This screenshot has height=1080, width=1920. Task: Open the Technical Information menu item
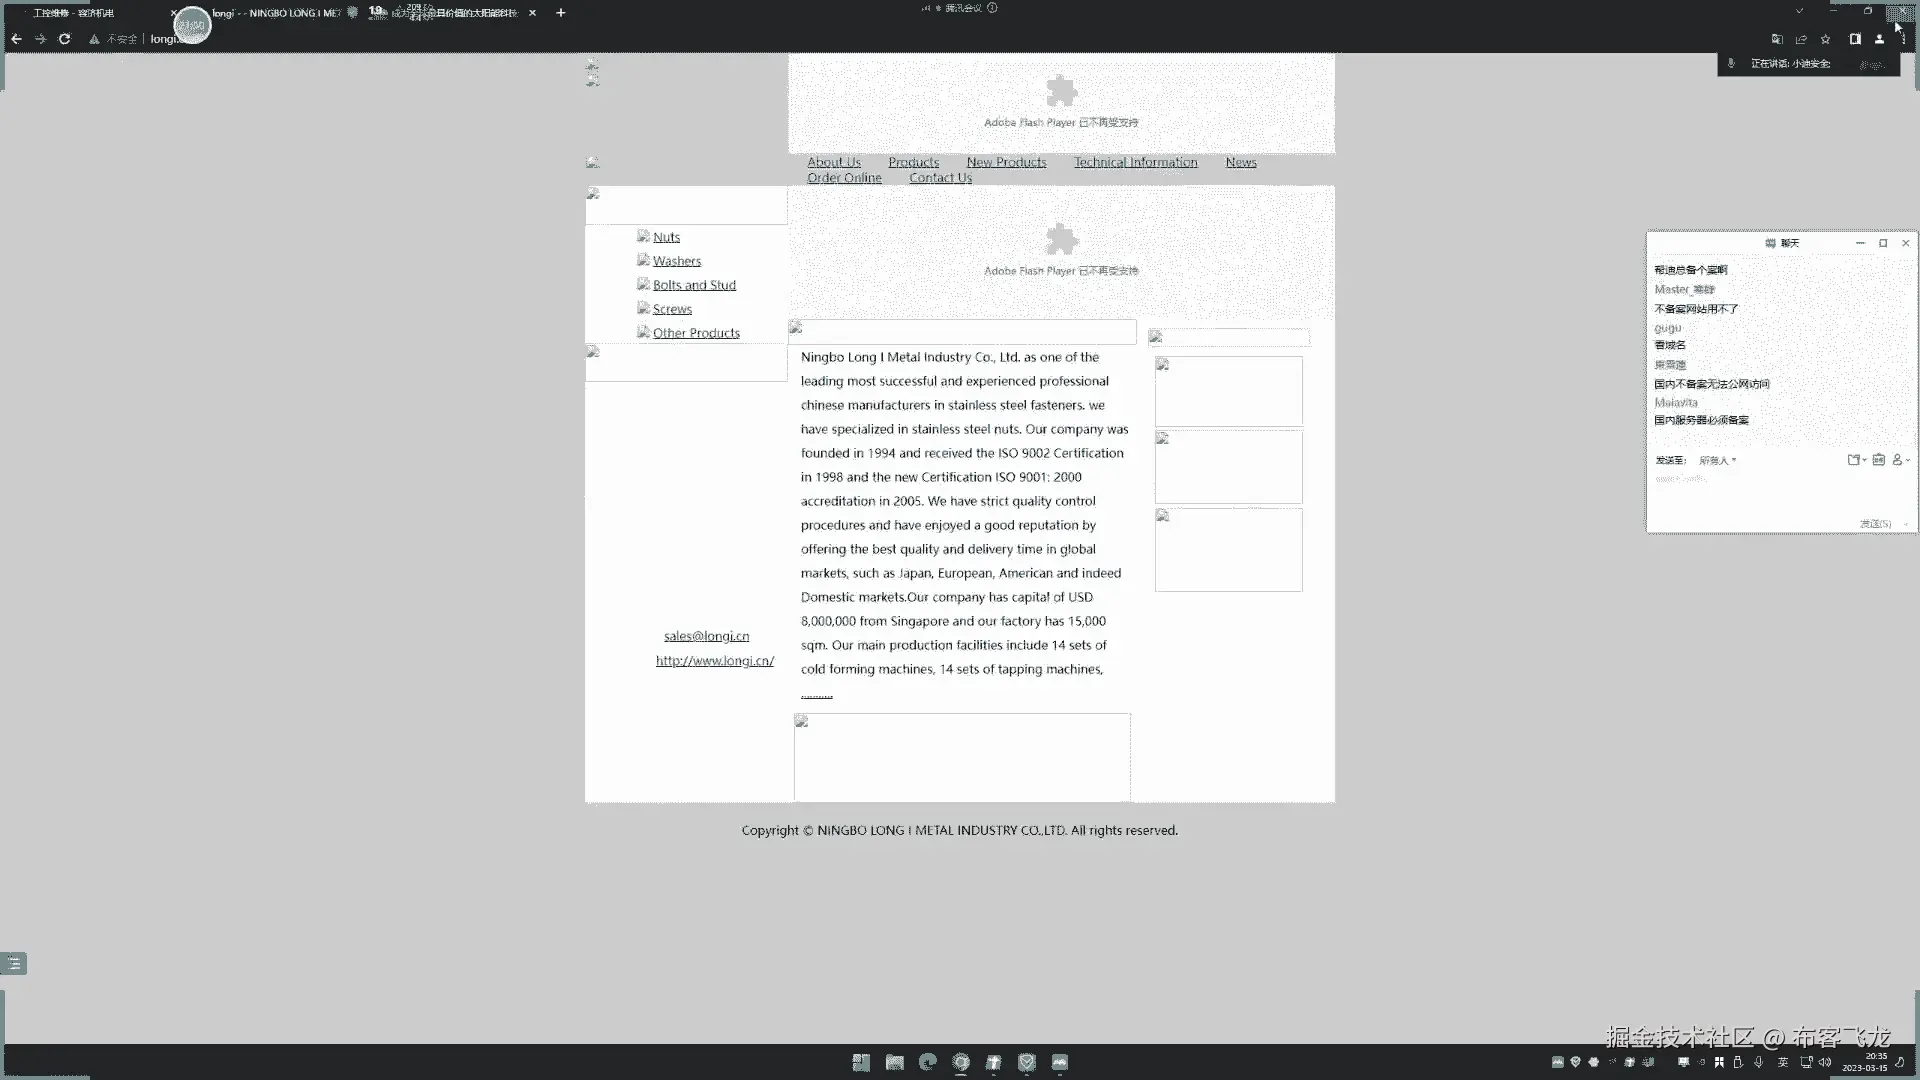tap(1135, 162)
